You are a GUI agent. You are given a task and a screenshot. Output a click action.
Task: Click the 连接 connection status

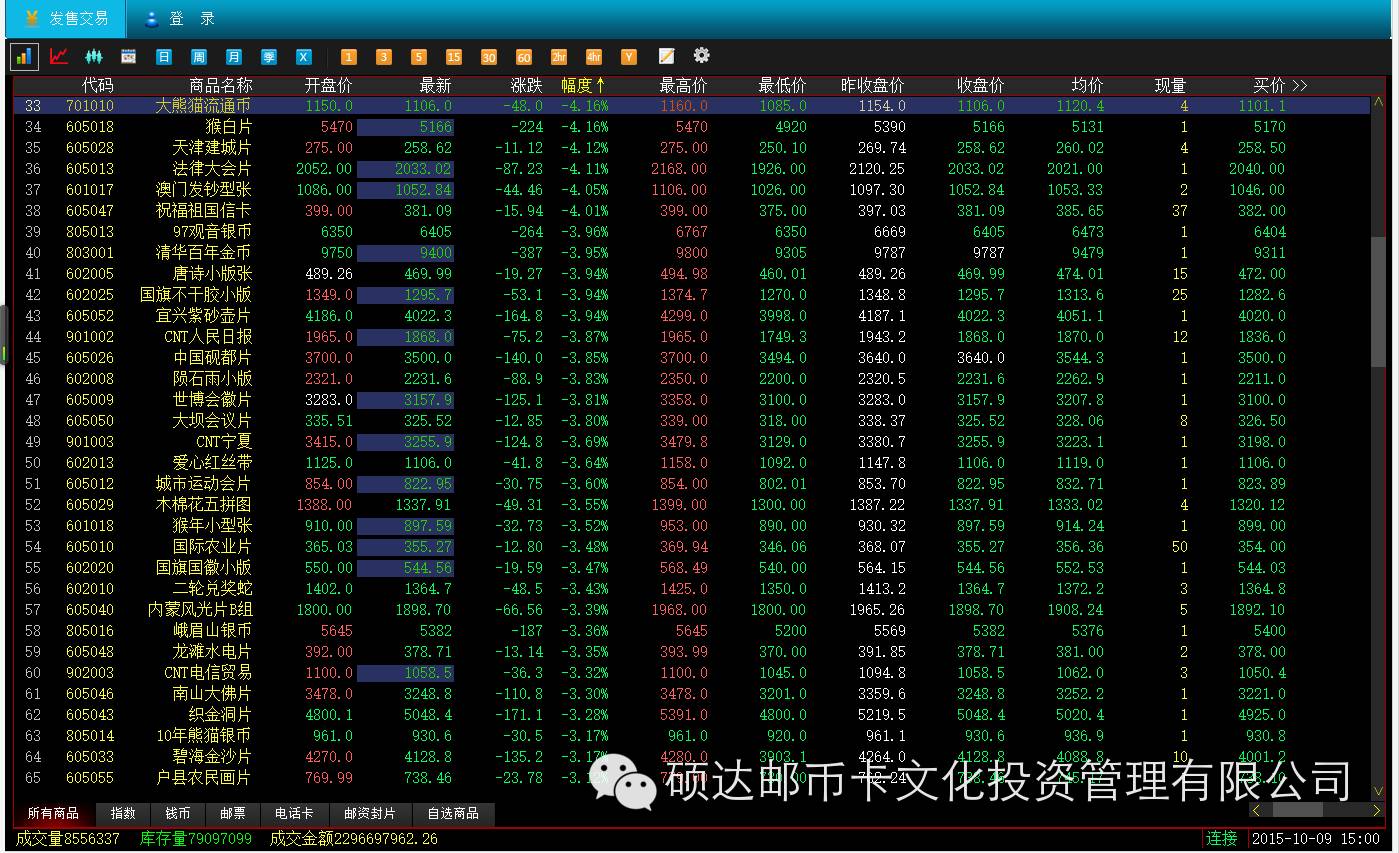(1222, 838)
